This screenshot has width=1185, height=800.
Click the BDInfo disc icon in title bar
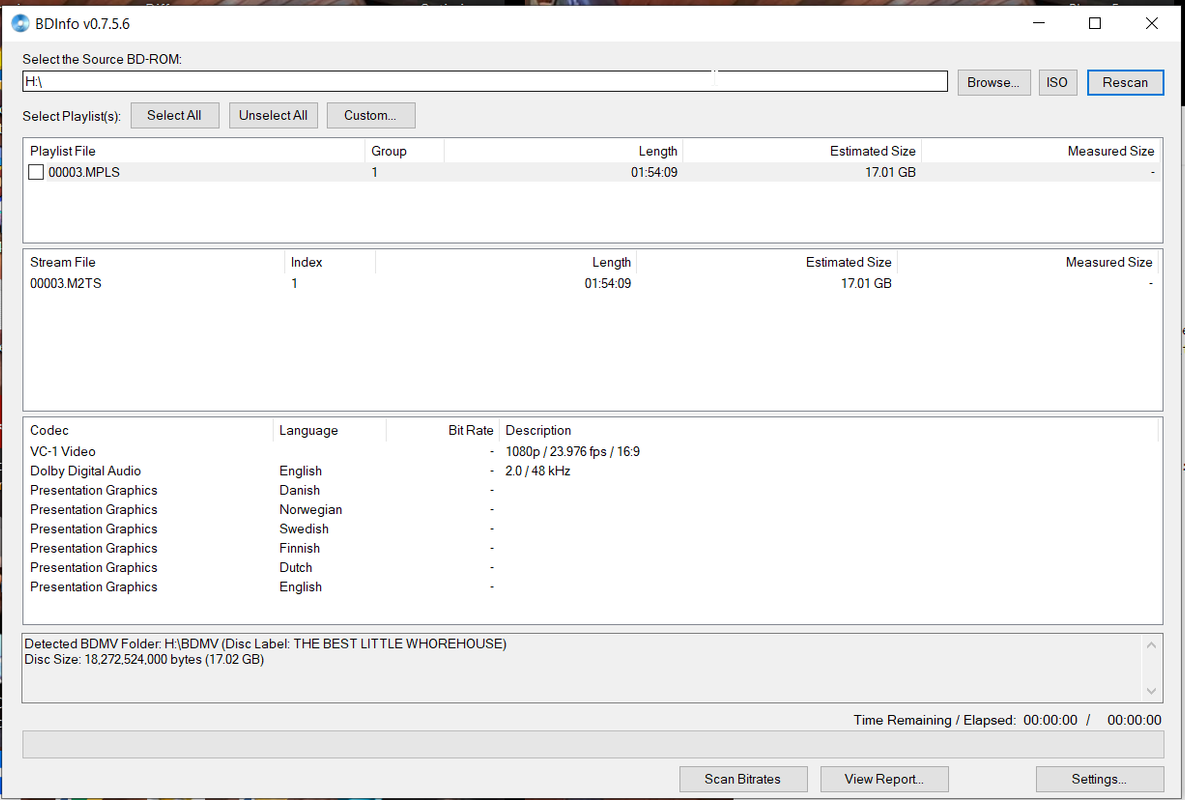click(20, 23)
